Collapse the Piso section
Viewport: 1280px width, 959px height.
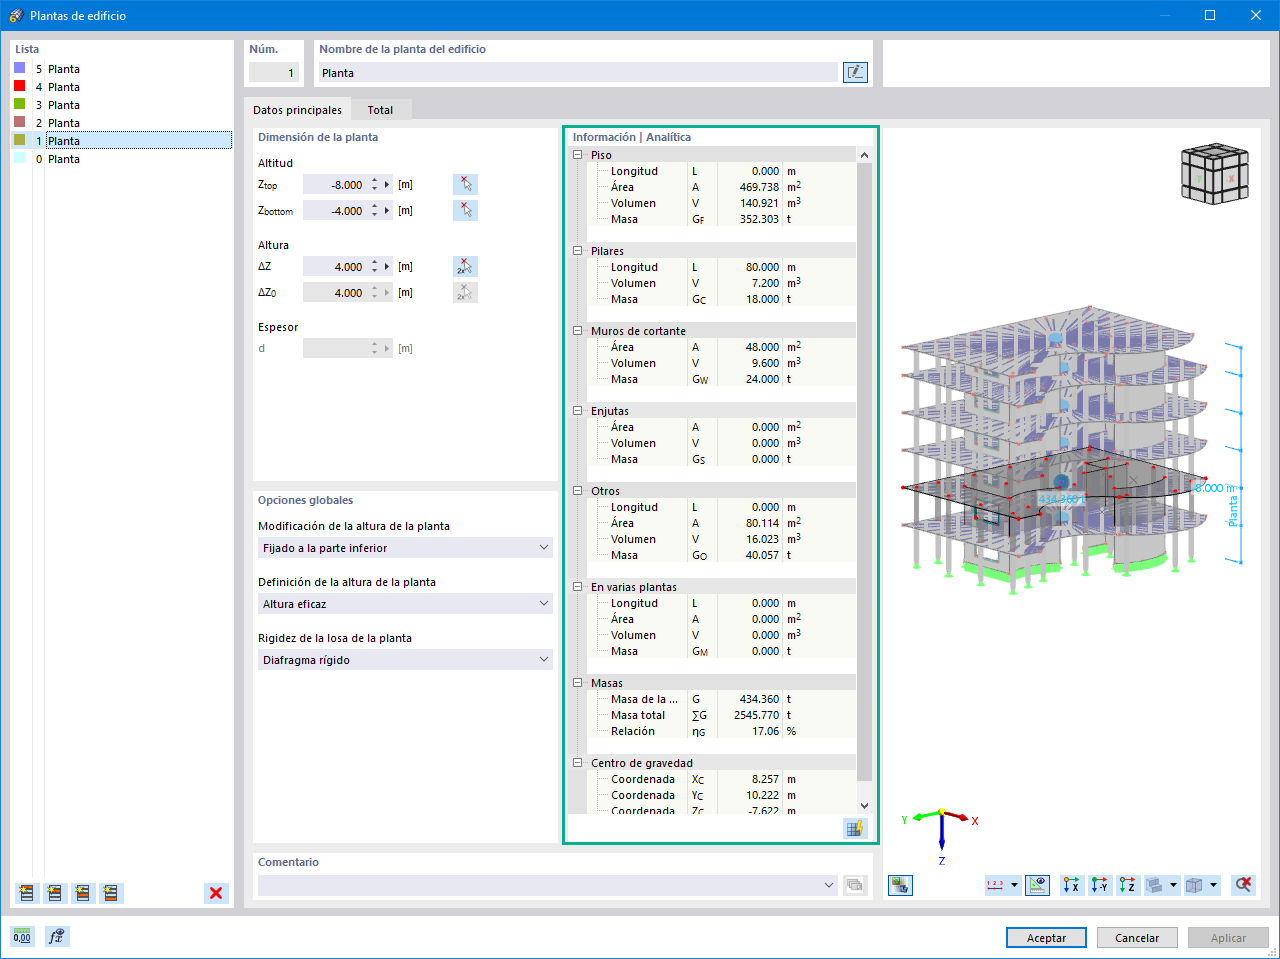(577, 155)
